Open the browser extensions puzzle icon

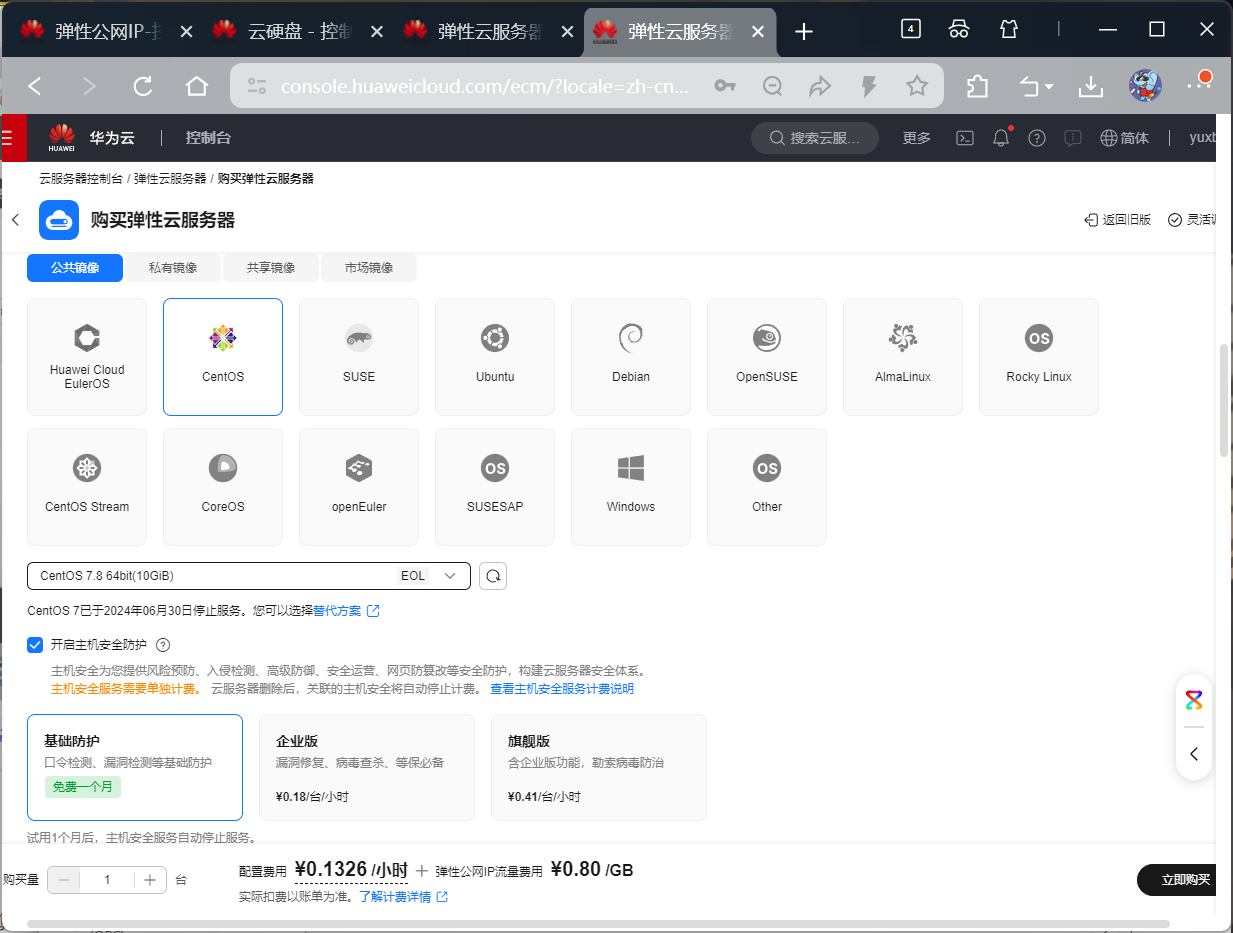coord(977,87)
